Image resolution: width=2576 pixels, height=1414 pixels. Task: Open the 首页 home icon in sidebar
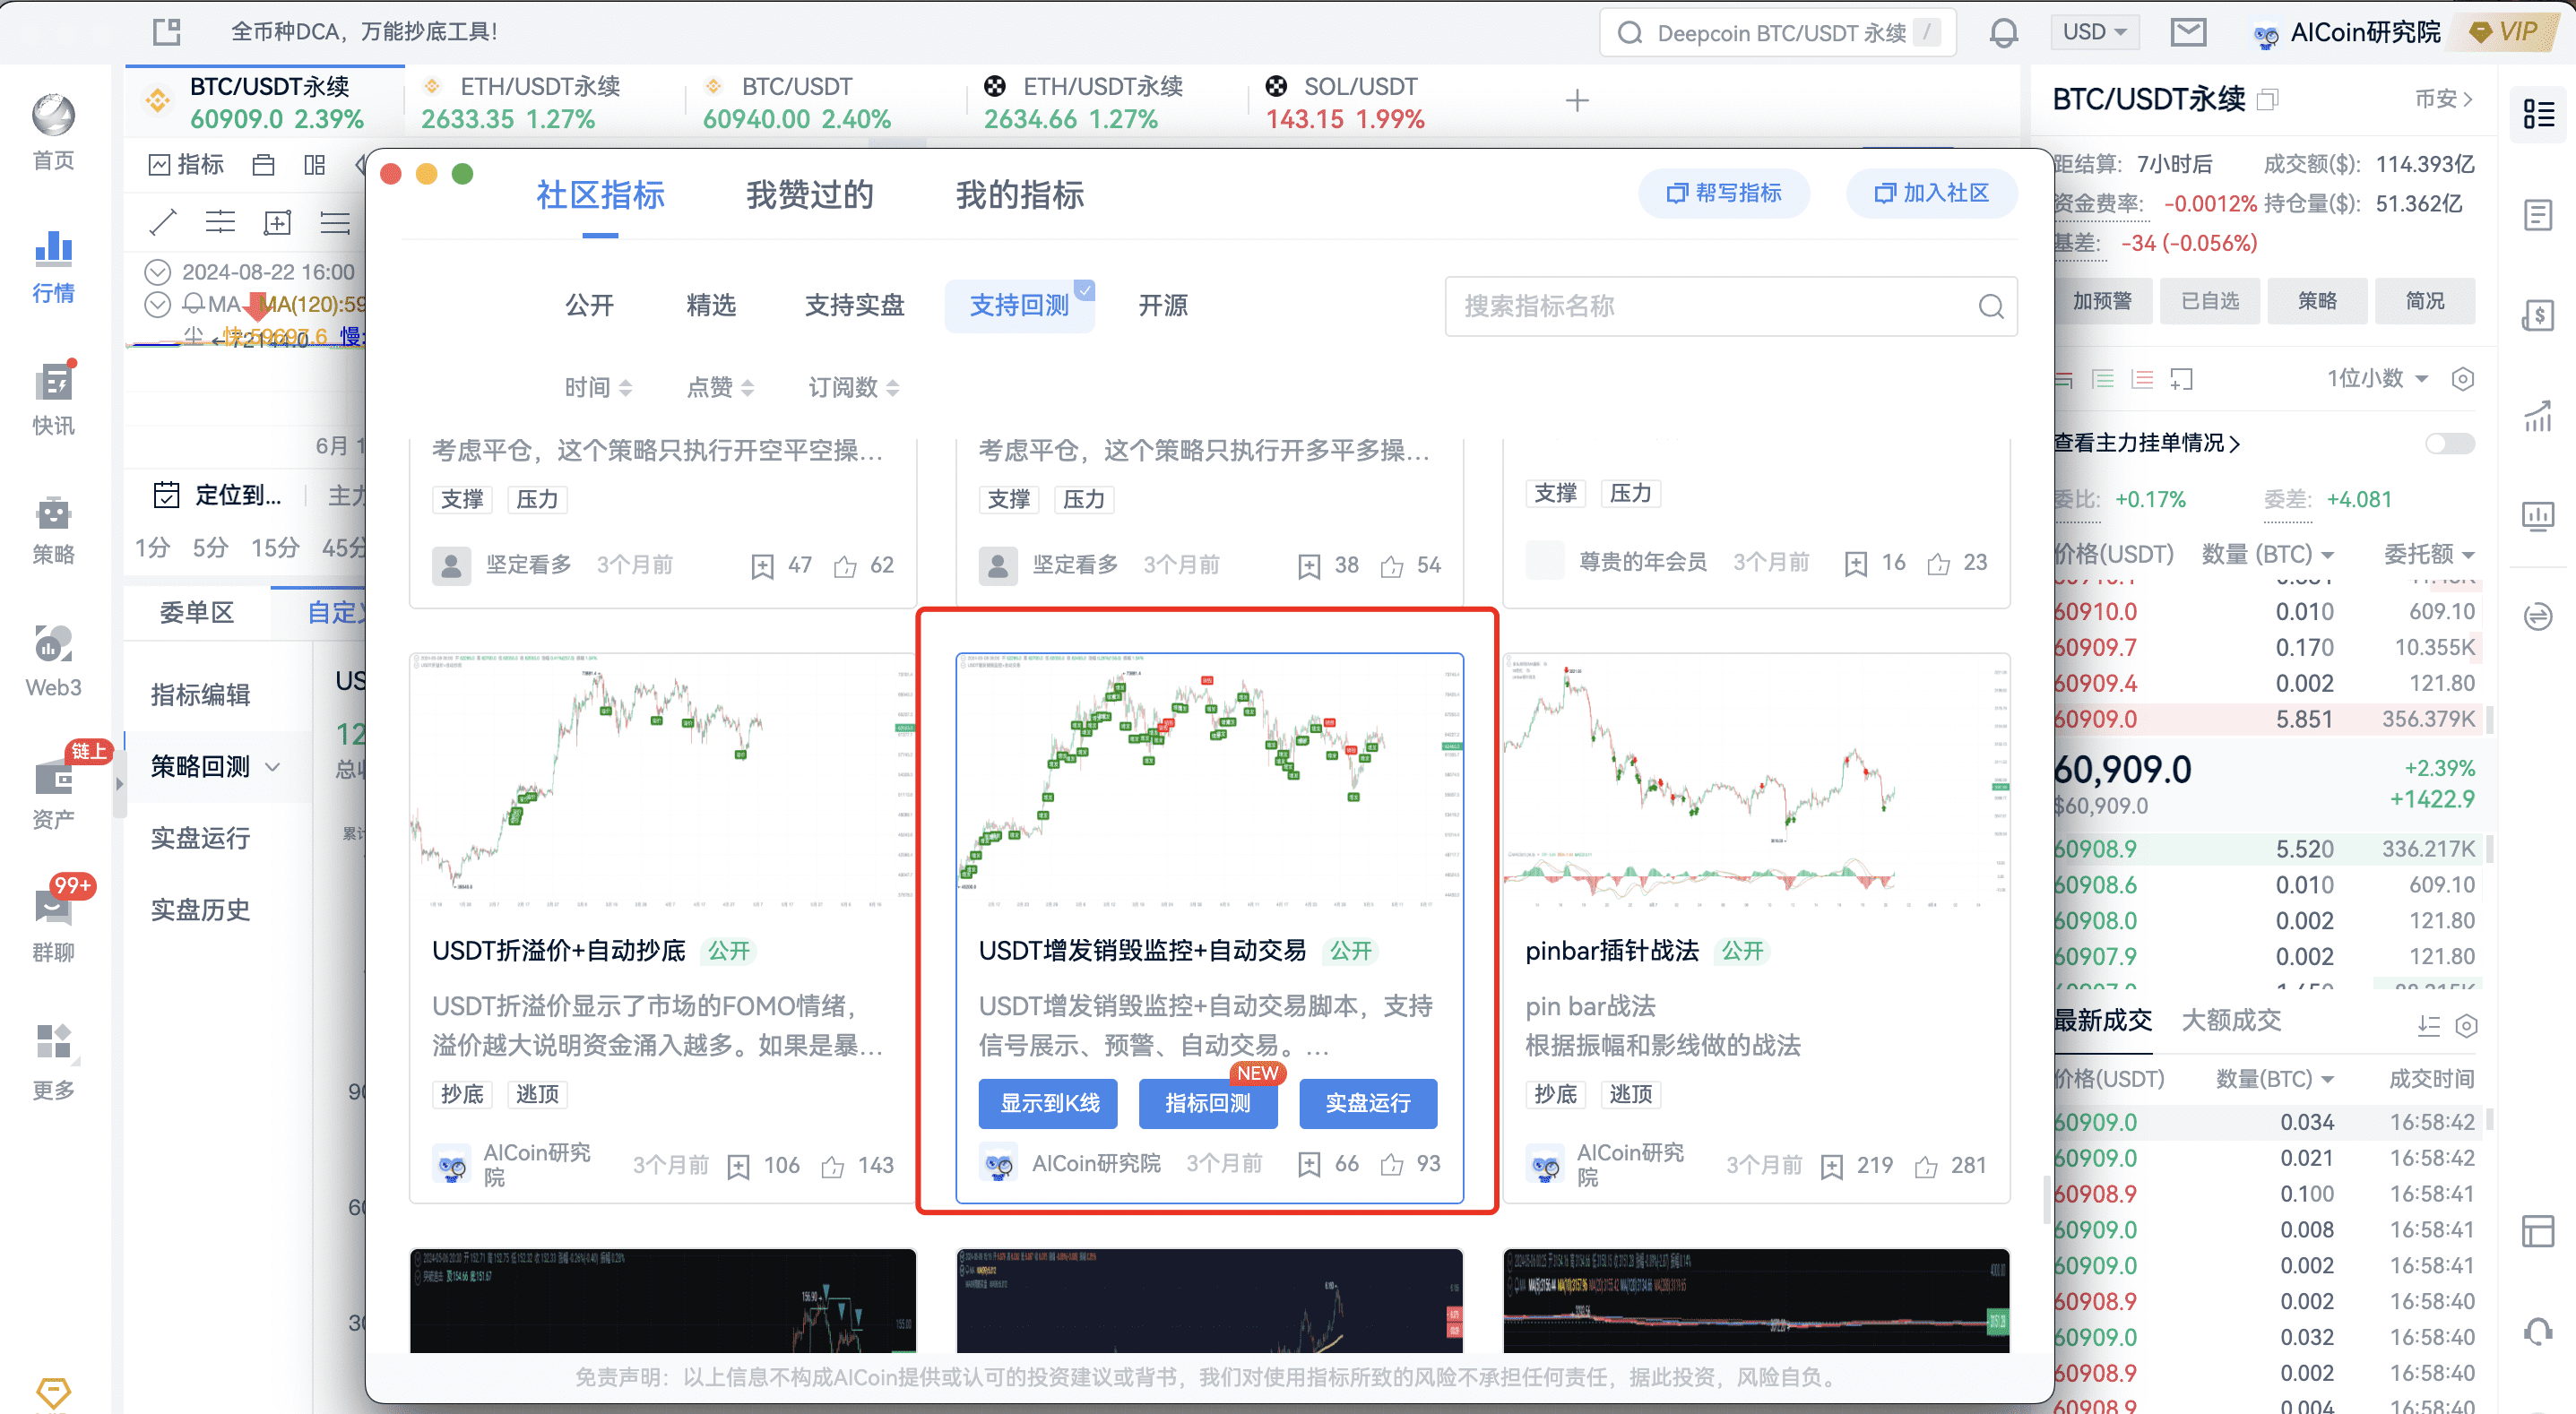(x=53, y=115)
